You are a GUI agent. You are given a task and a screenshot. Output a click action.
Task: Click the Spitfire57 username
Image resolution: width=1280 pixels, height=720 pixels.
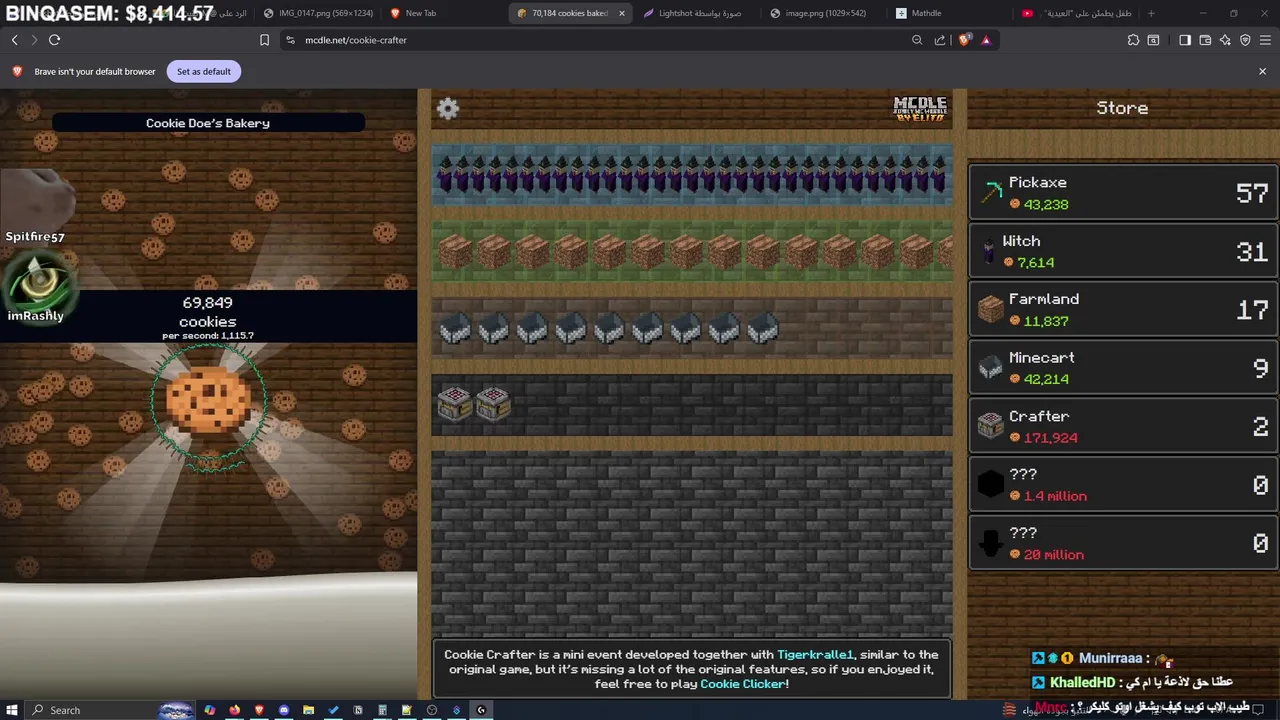[x=35, y=237]
